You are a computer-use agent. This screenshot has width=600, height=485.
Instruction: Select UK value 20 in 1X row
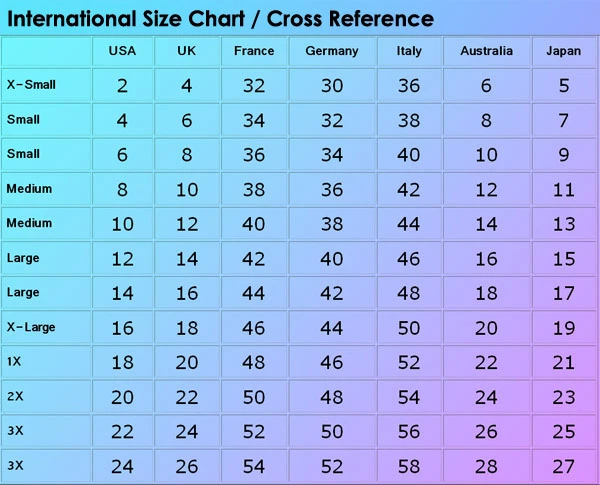coord(187,363)
